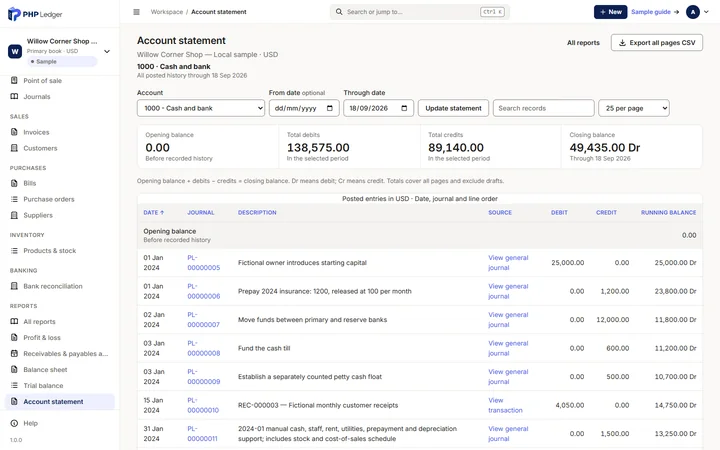This screenshot has width=720, height=450.
Task: Click the From date input field
Action: point(304,108)
